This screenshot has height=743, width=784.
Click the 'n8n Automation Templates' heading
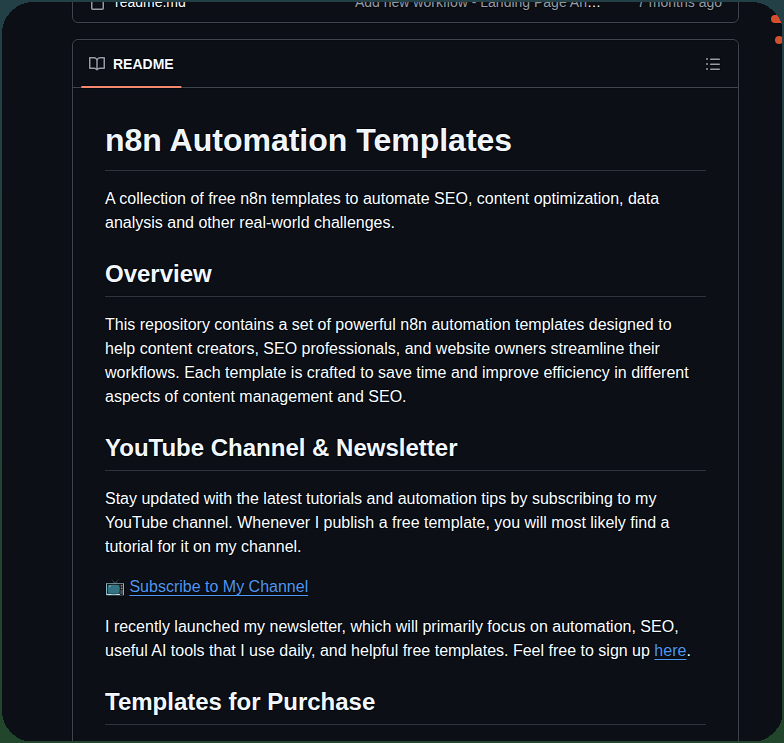coord(308,140)
